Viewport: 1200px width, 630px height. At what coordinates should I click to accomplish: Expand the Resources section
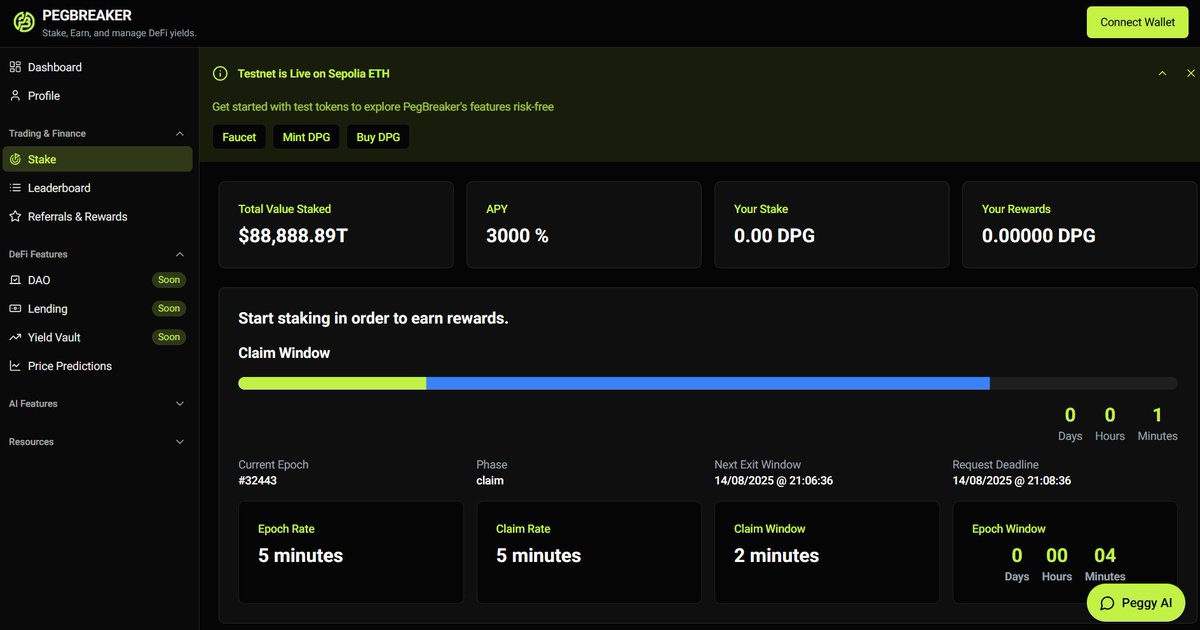click(180, 442)
